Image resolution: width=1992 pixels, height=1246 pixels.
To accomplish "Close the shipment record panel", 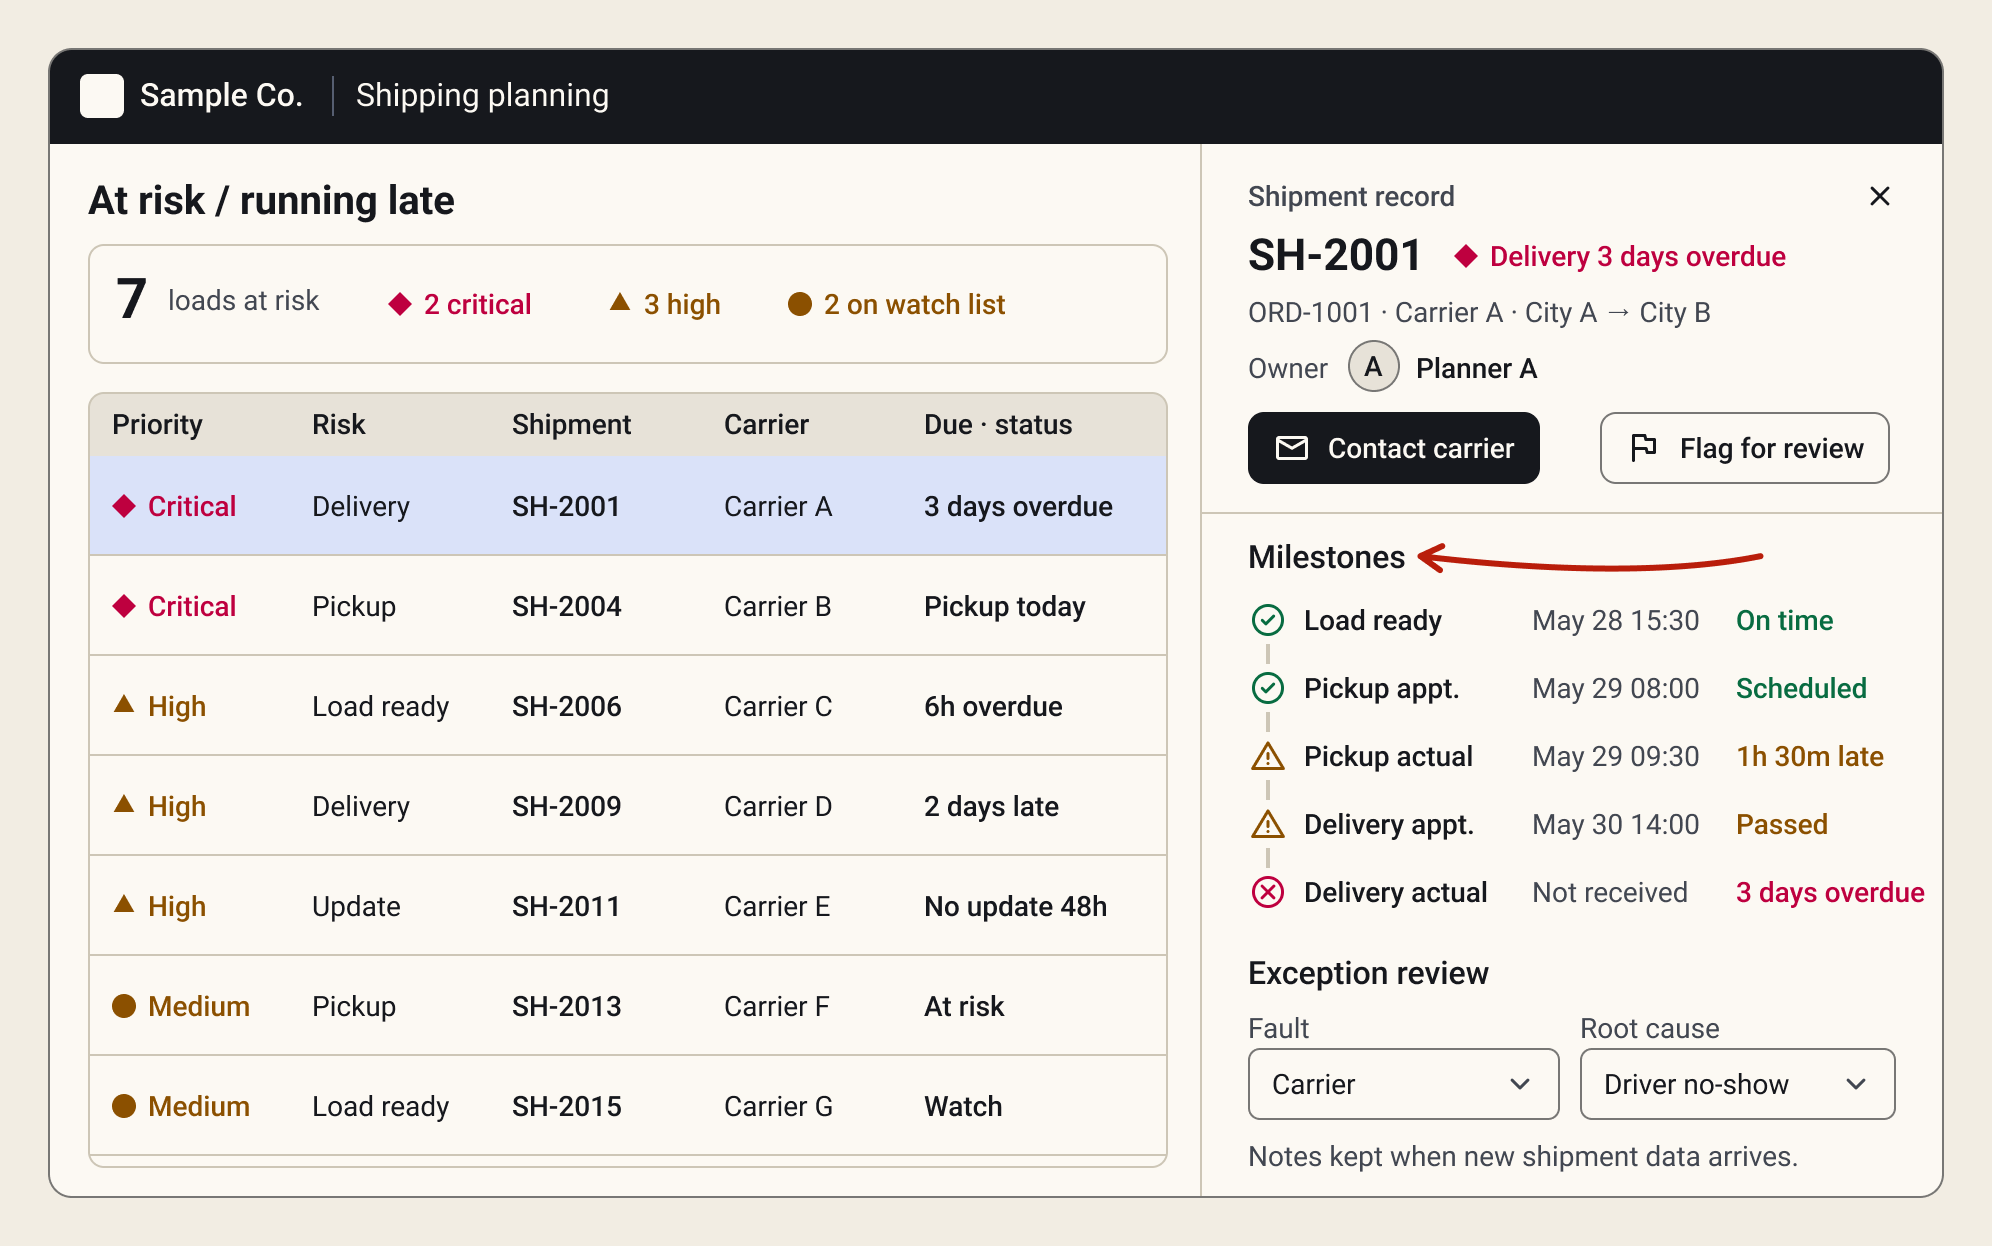I will tap(1880, 196).
